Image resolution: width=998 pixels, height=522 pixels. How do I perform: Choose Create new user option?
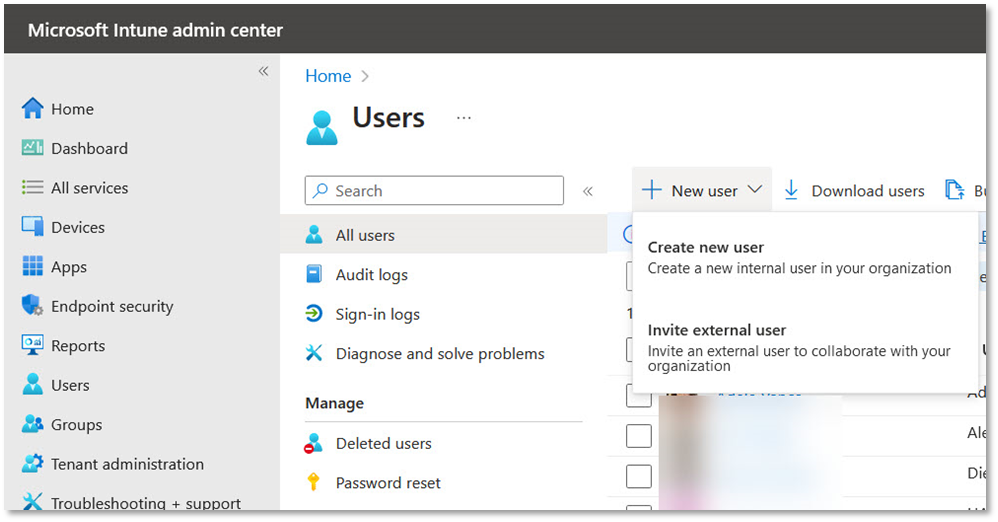click(706, 247)
